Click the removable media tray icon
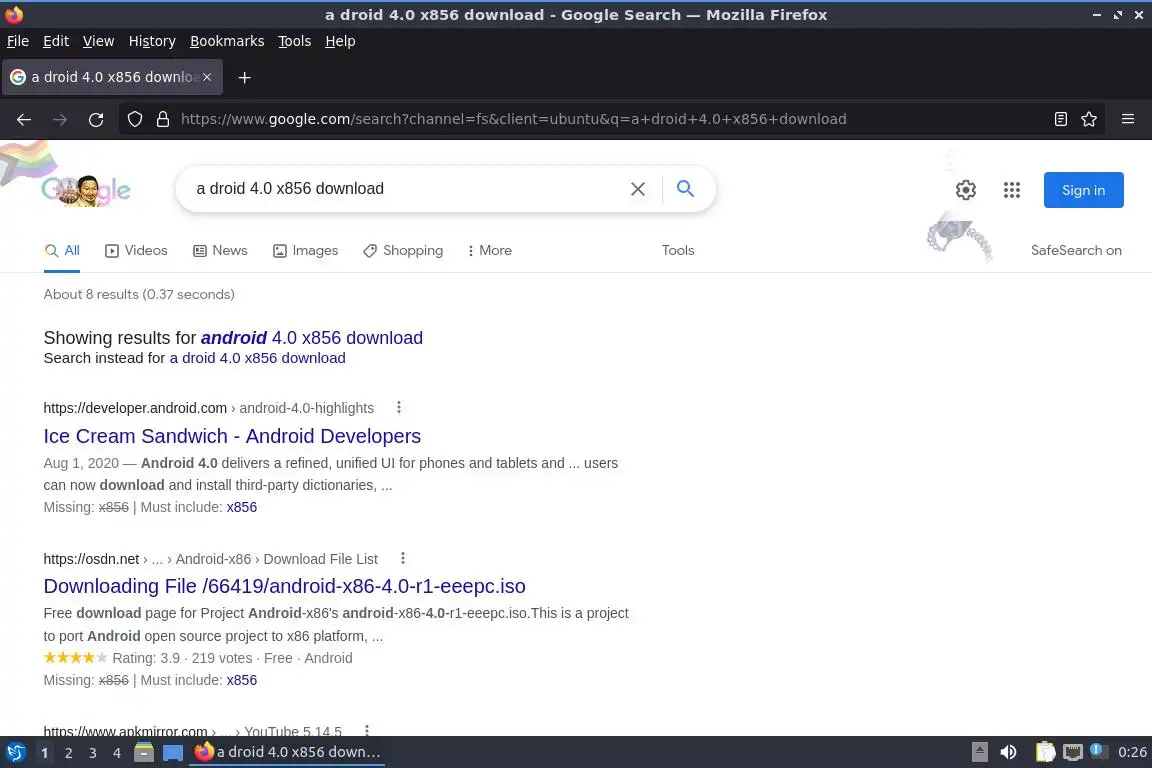This screenshot has height=768, width=1152. [x=979, y=752]
